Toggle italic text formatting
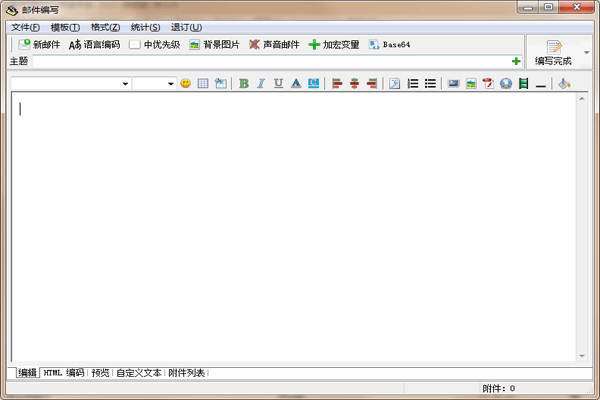 pyautogui.click(x=261, y=84)
